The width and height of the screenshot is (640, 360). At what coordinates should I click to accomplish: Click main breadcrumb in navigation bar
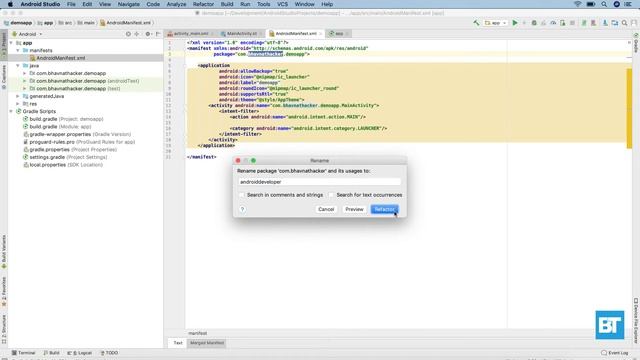pos(86,23)
